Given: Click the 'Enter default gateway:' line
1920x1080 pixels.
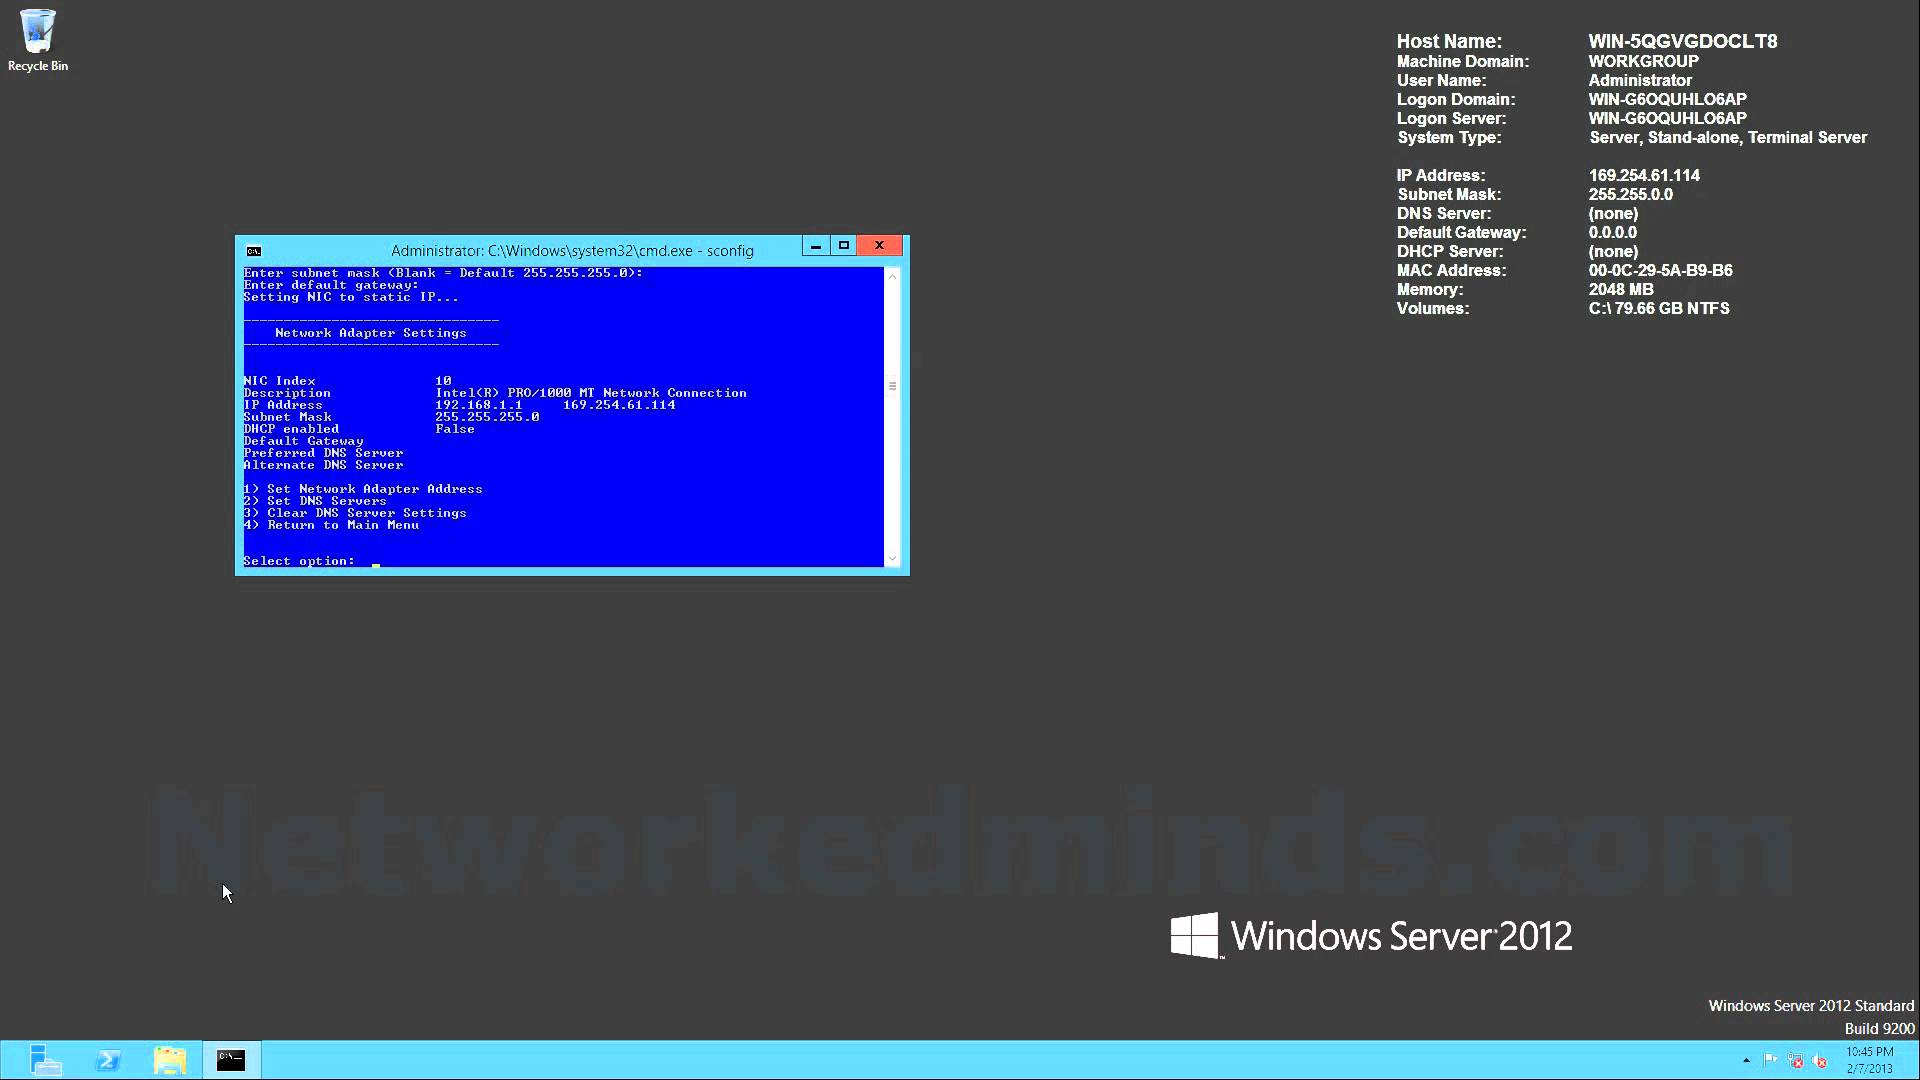Looking at the screenshot, I should (331, 285).
